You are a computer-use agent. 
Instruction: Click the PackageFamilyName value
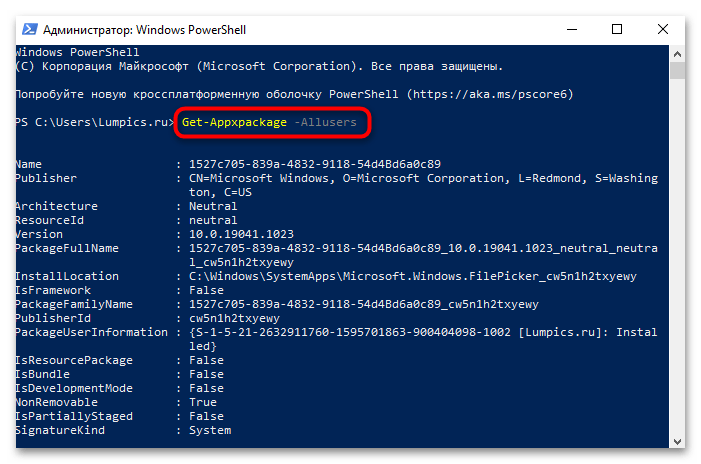click(363, 304)
